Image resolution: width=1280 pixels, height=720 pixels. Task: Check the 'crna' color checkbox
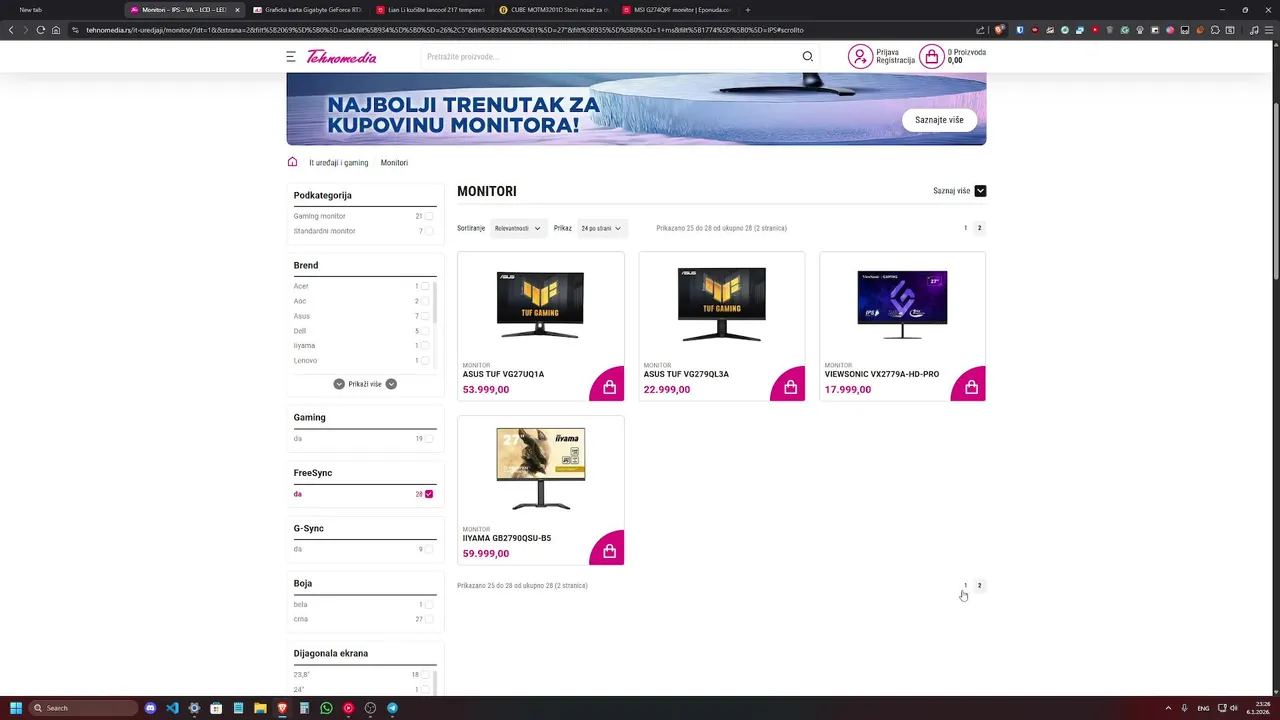point(429,619)
